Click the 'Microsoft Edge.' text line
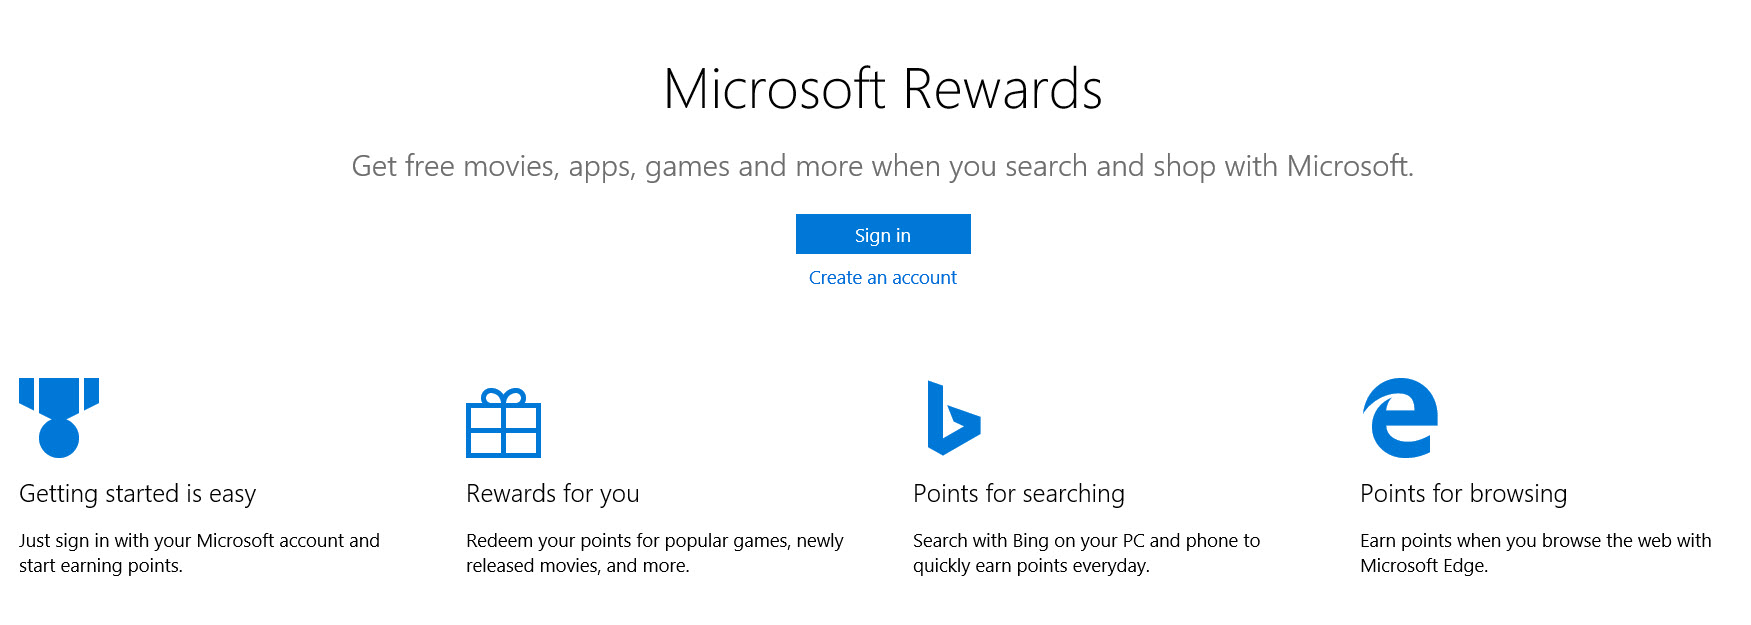Image resolution: width=1751 pixels, height=625 pixels. click(1424, 566)
